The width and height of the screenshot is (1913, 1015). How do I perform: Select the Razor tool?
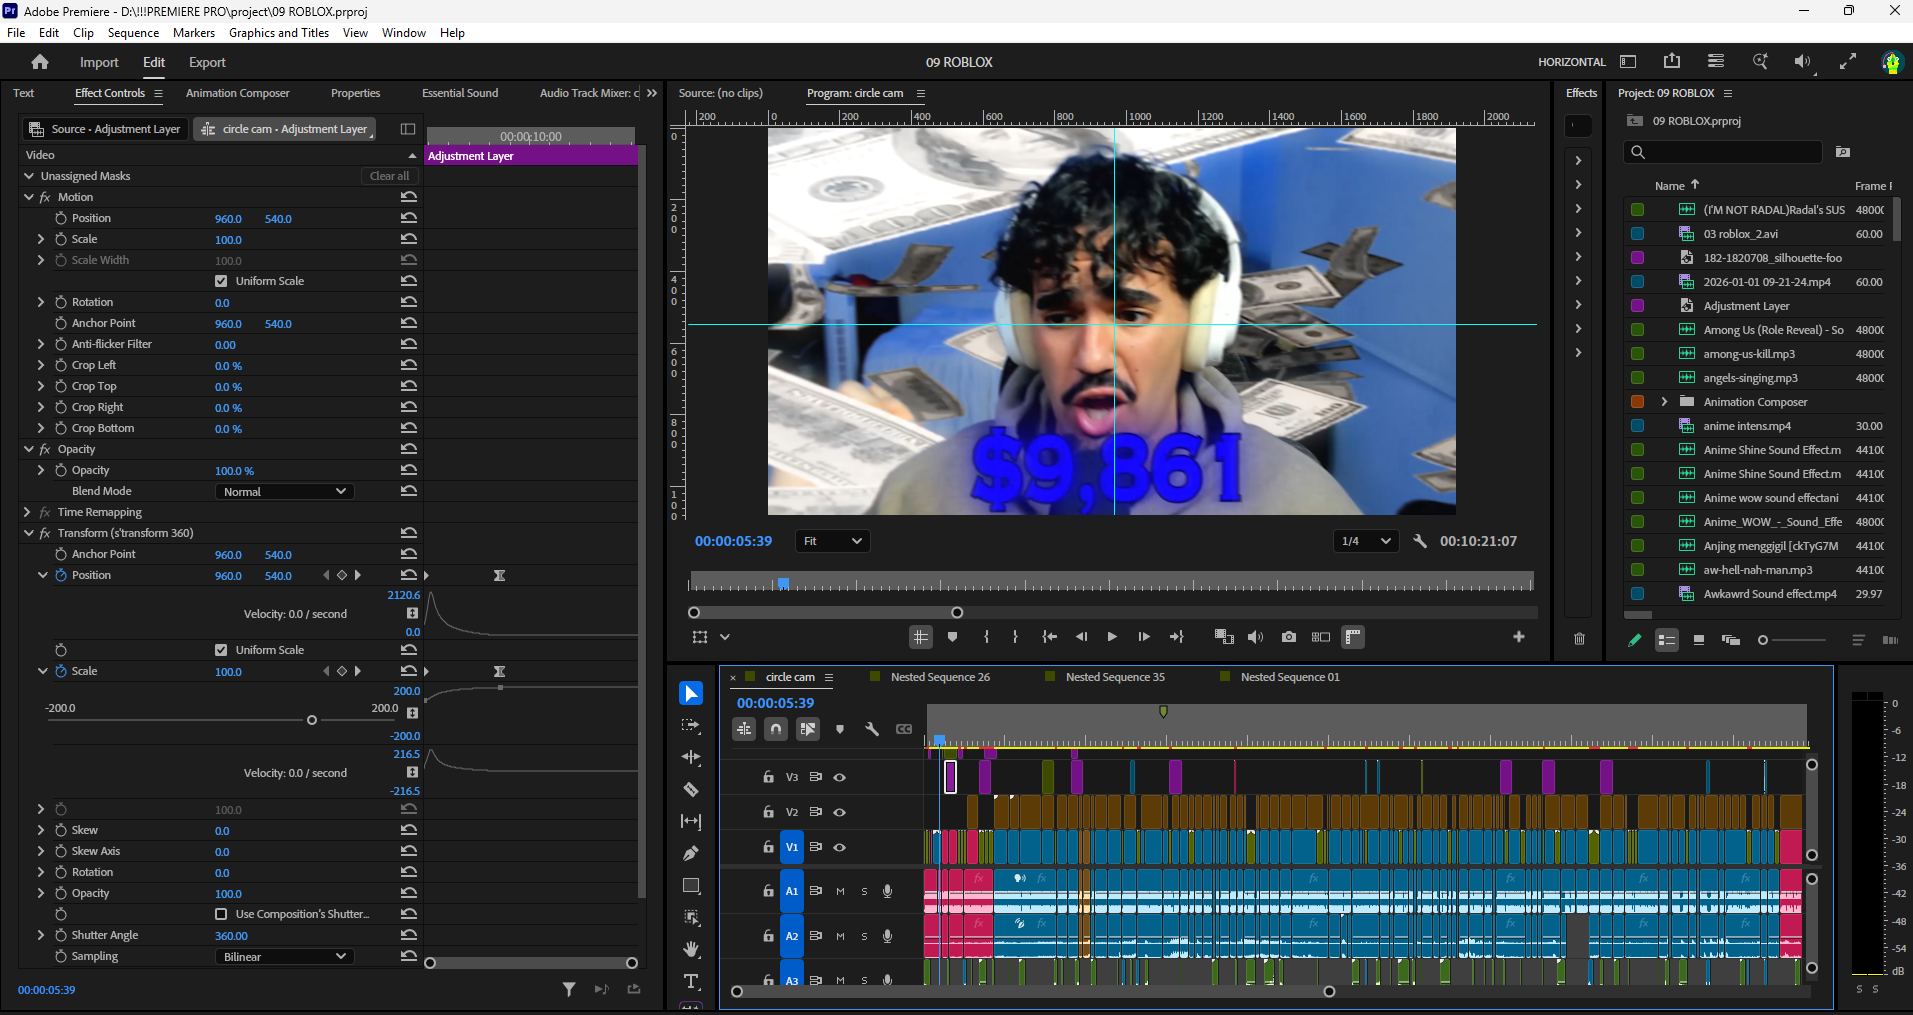coord(691,789)
